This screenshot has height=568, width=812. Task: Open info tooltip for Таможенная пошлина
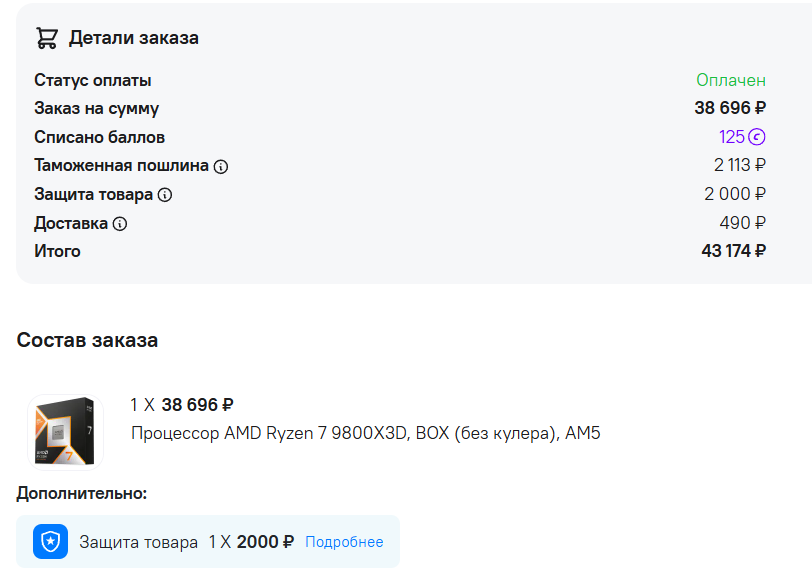[x=221, y=166]
